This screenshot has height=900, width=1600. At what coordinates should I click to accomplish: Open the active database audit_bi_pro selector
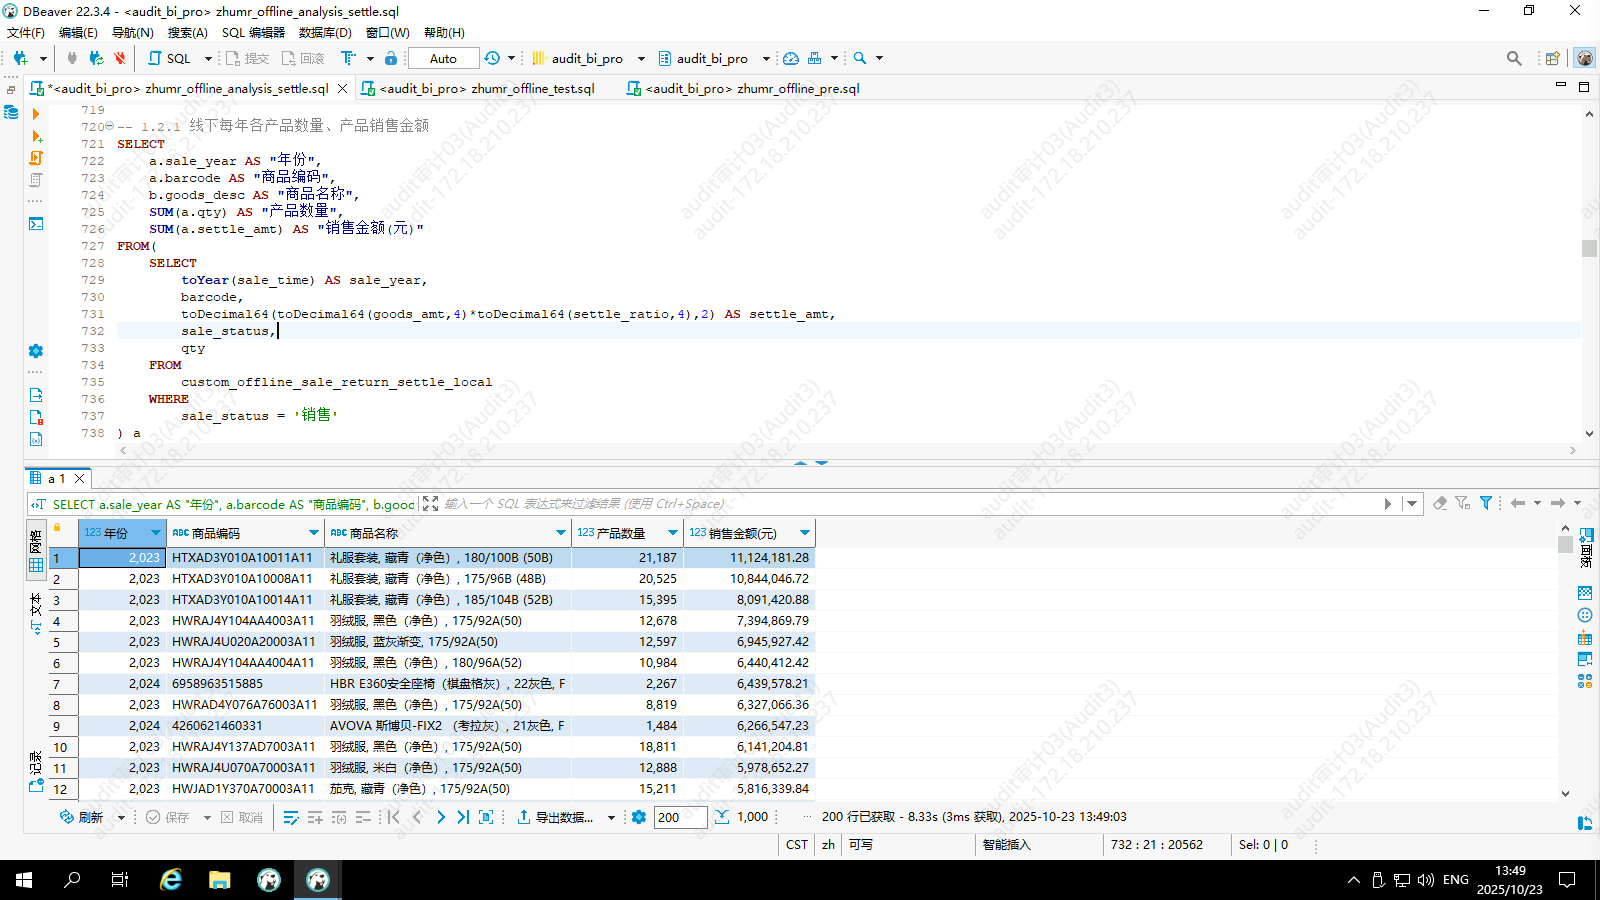[x=713, y=58]
